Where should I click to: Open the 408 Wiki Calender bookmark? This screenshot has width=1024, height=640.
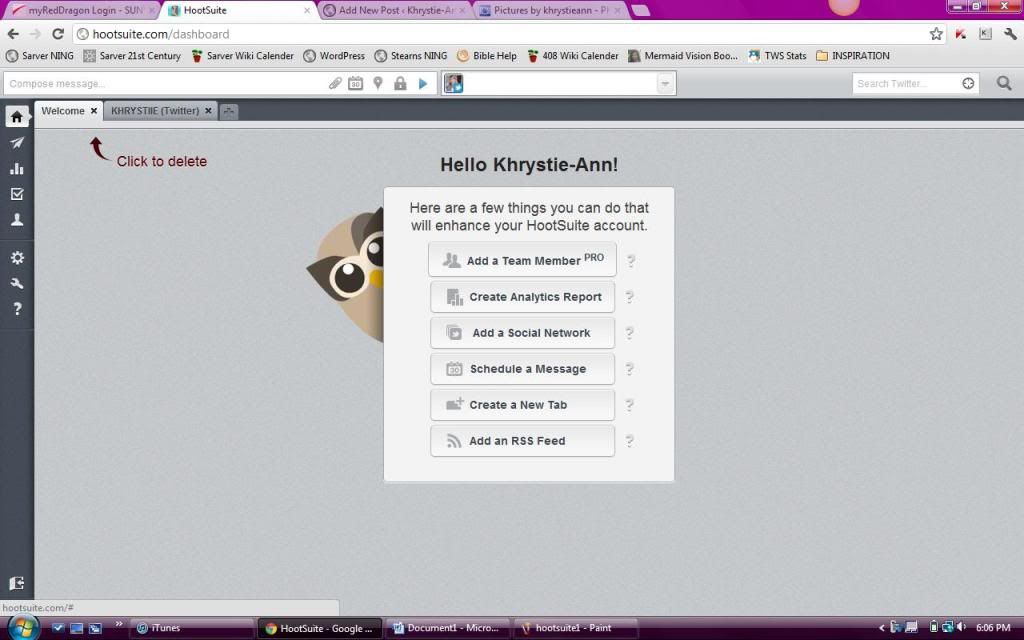572,56
